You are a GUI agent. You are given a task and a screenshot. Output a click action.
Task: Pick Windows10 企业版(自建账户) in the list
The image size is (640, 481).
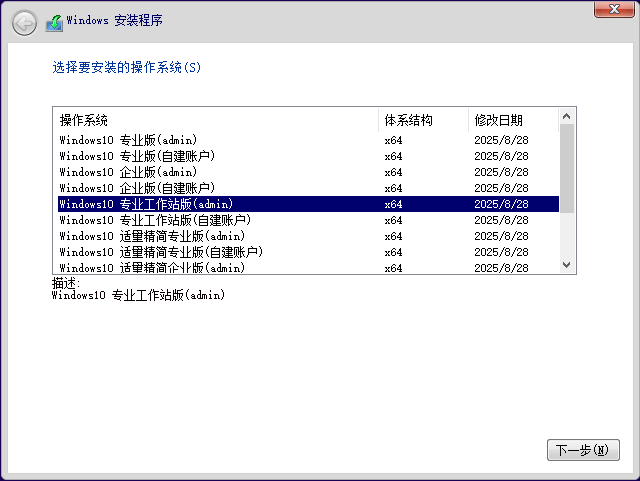point(137,188)
